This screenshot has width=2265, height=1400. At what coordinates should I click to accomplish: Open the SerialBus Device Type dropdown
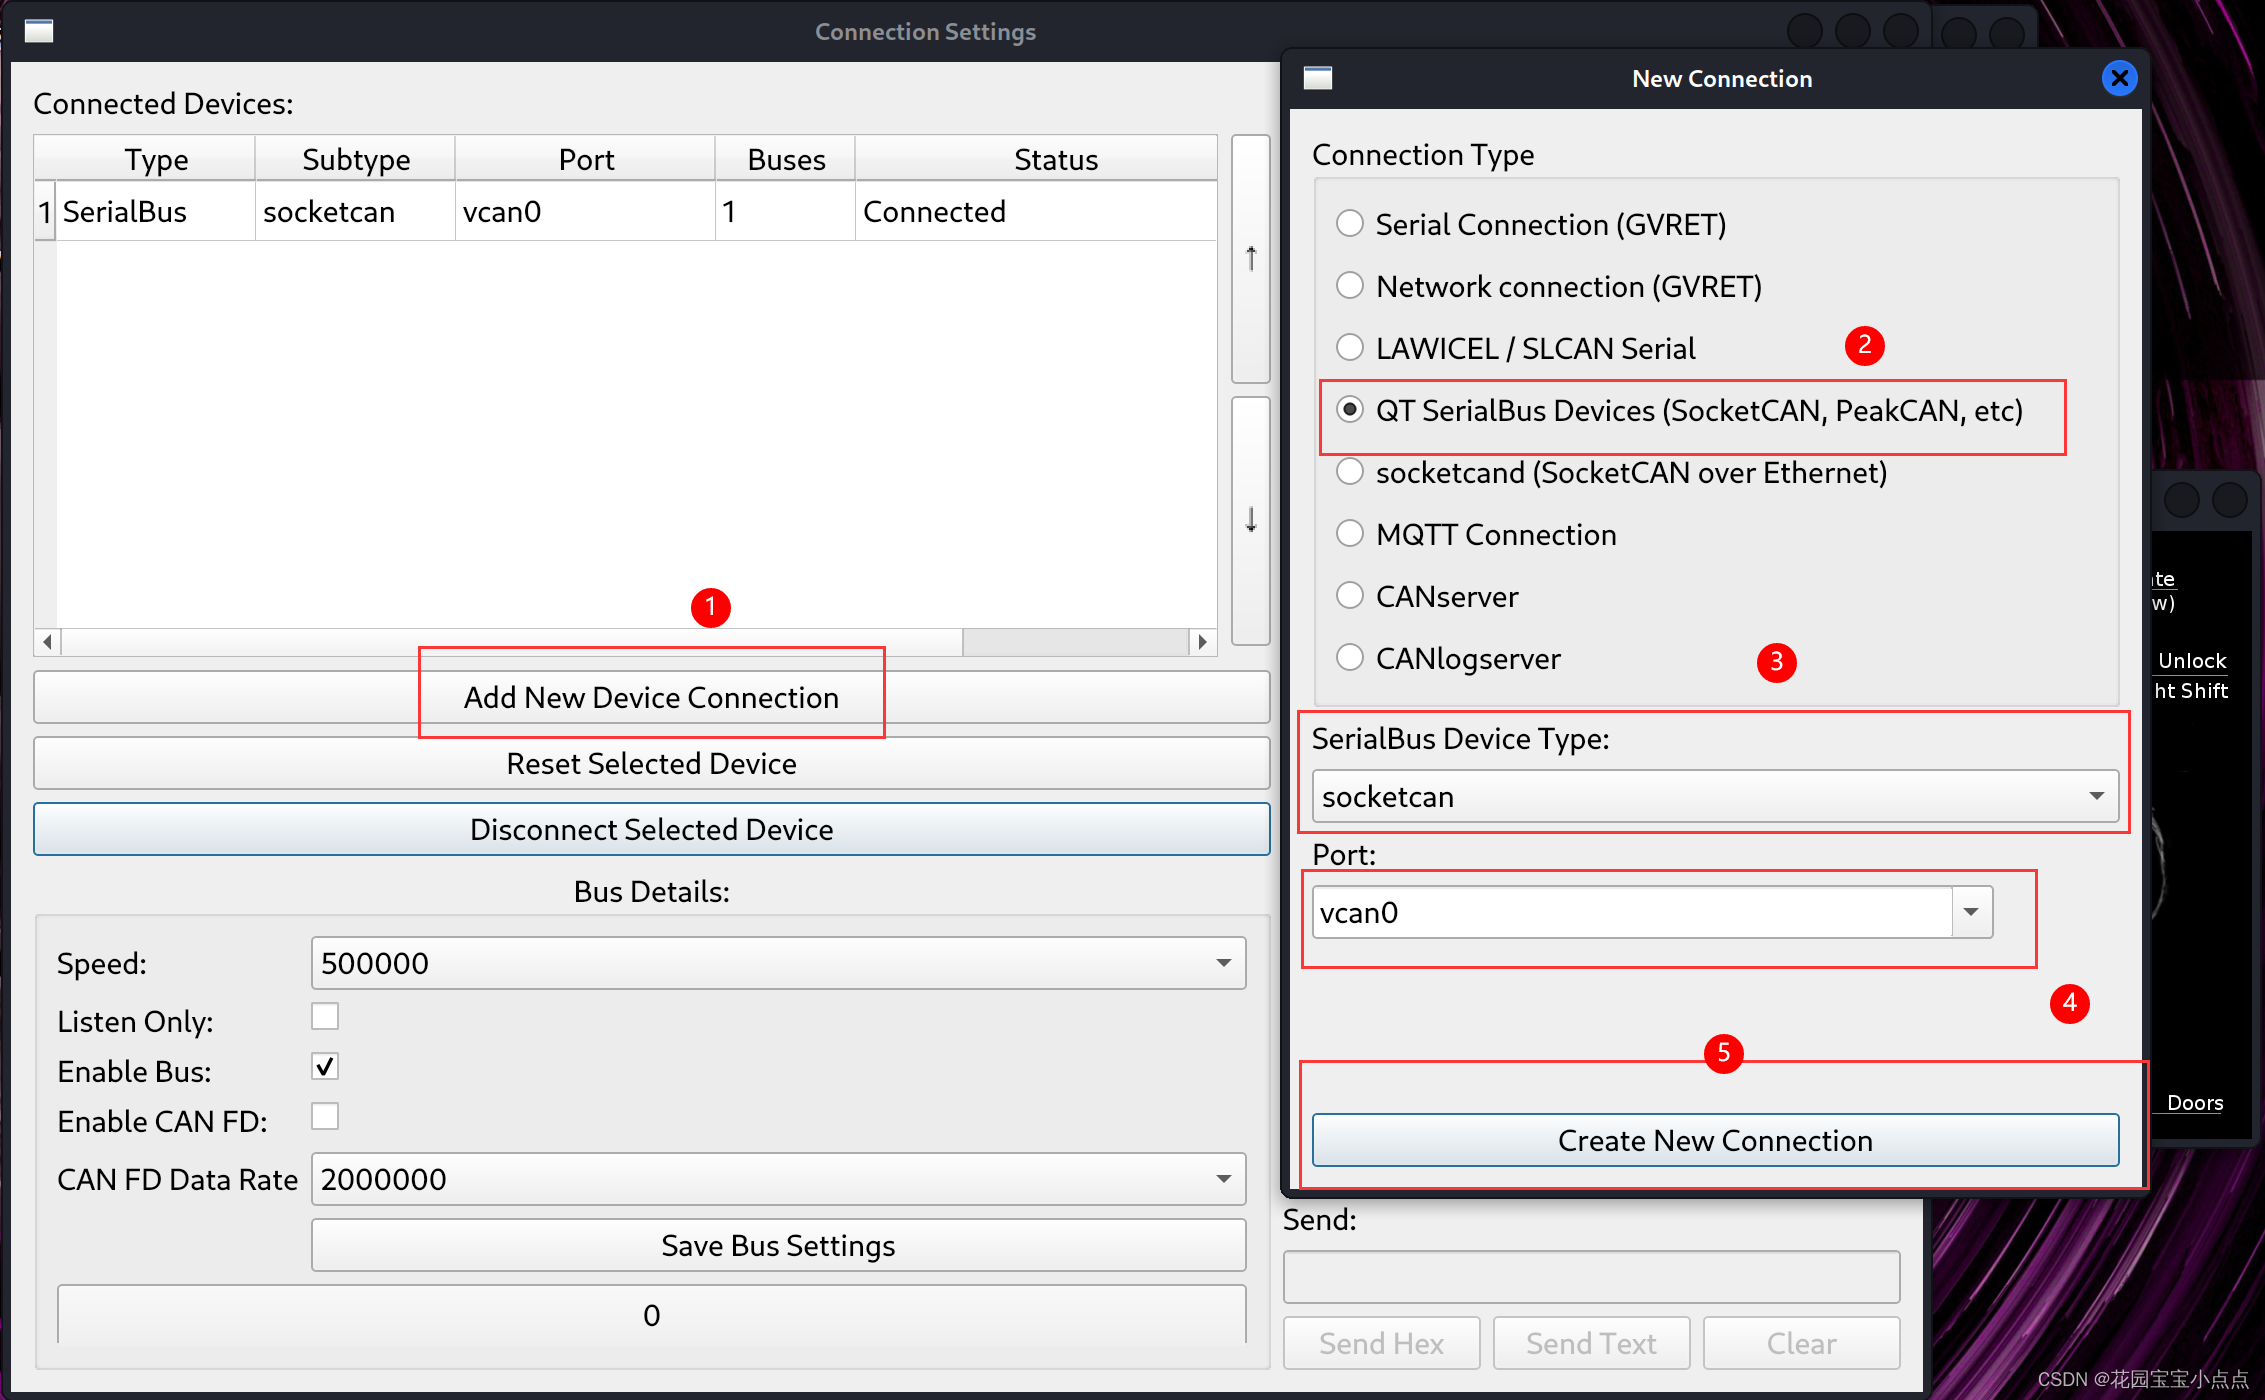pyautogui.click(x=1715, y=796)
